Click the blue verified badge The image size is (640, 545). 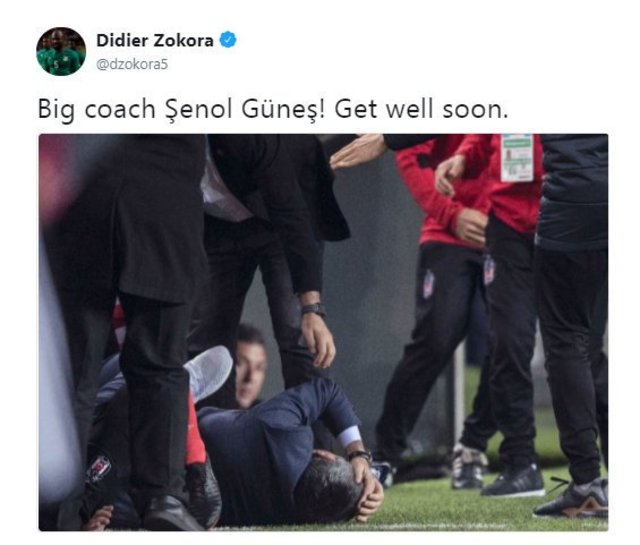(228, 40)
